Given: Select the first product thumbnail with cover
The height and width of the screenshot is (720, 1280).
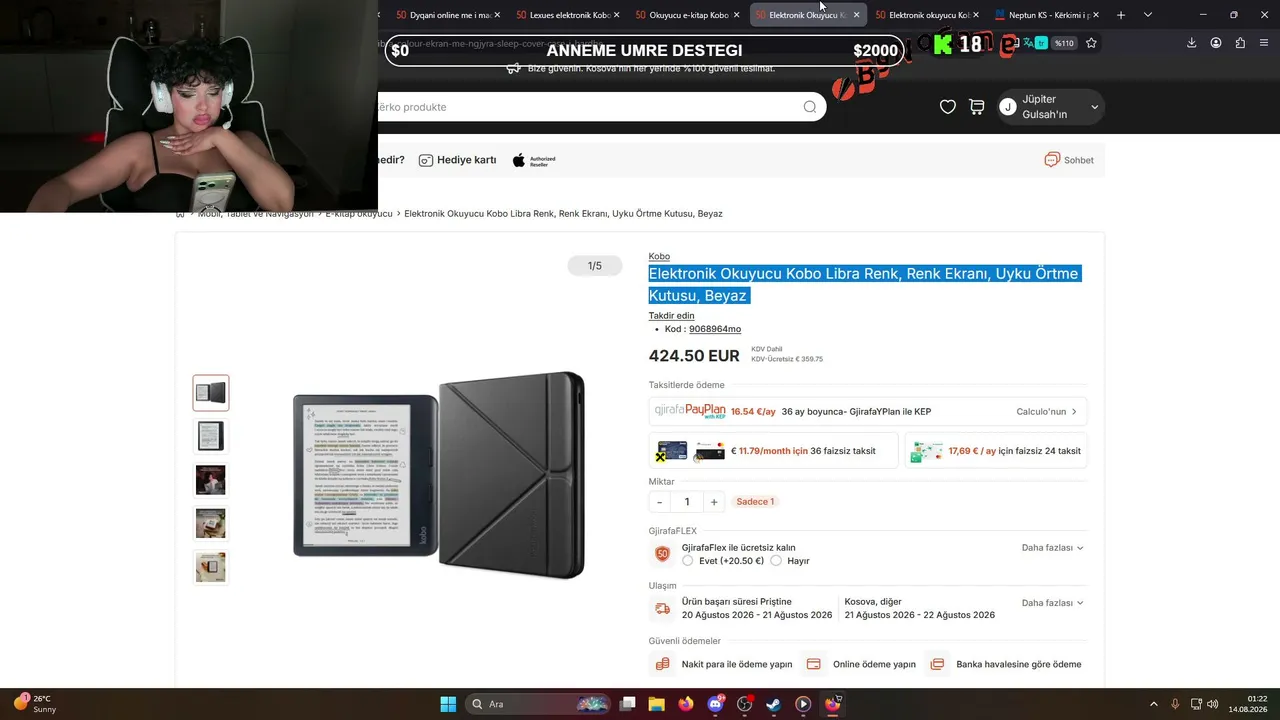Looking at the screenshot, I should click(x=211, y=393).
